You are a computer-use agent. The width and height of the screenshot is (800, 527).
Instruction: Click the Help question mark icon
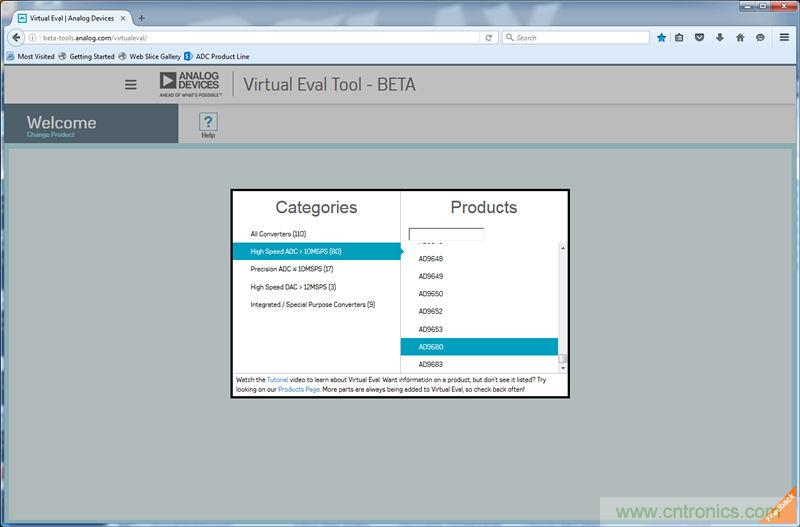[208, 122]
